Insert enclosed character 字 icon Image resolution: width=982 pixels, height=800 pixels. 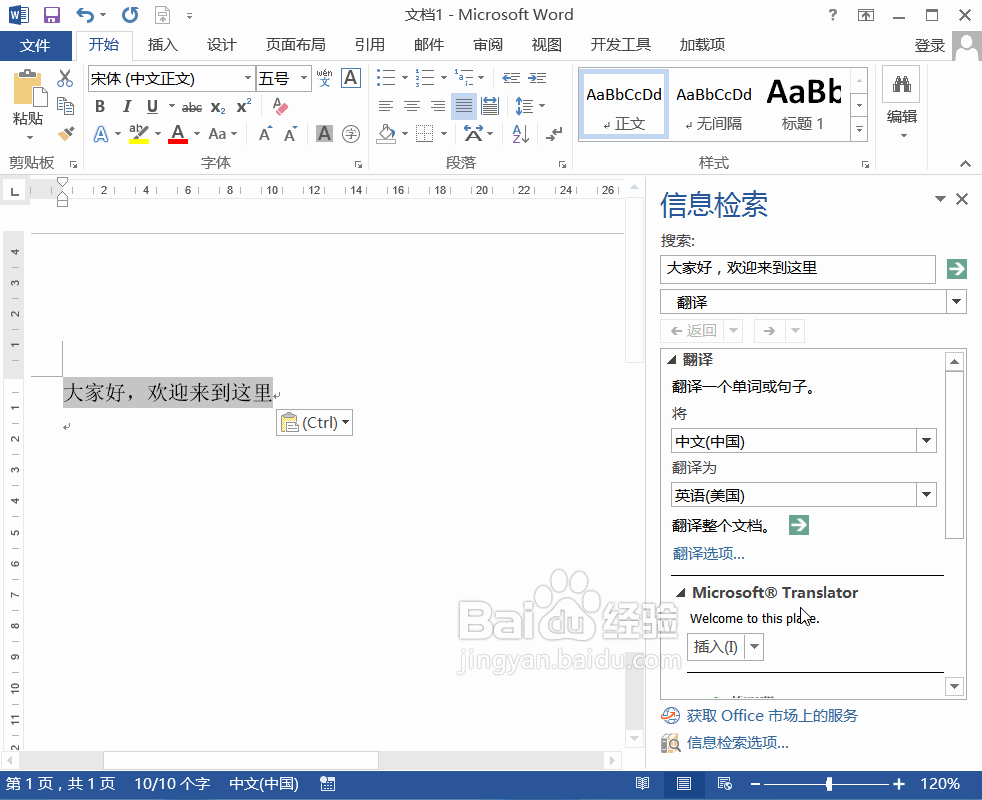tap(351, 133)
